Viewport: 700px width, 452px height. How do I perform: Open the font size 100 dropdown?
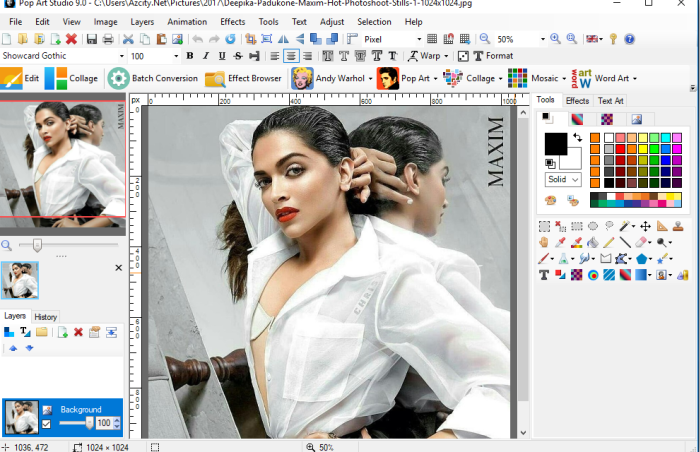pyautogui.click(x=176, y=56)
